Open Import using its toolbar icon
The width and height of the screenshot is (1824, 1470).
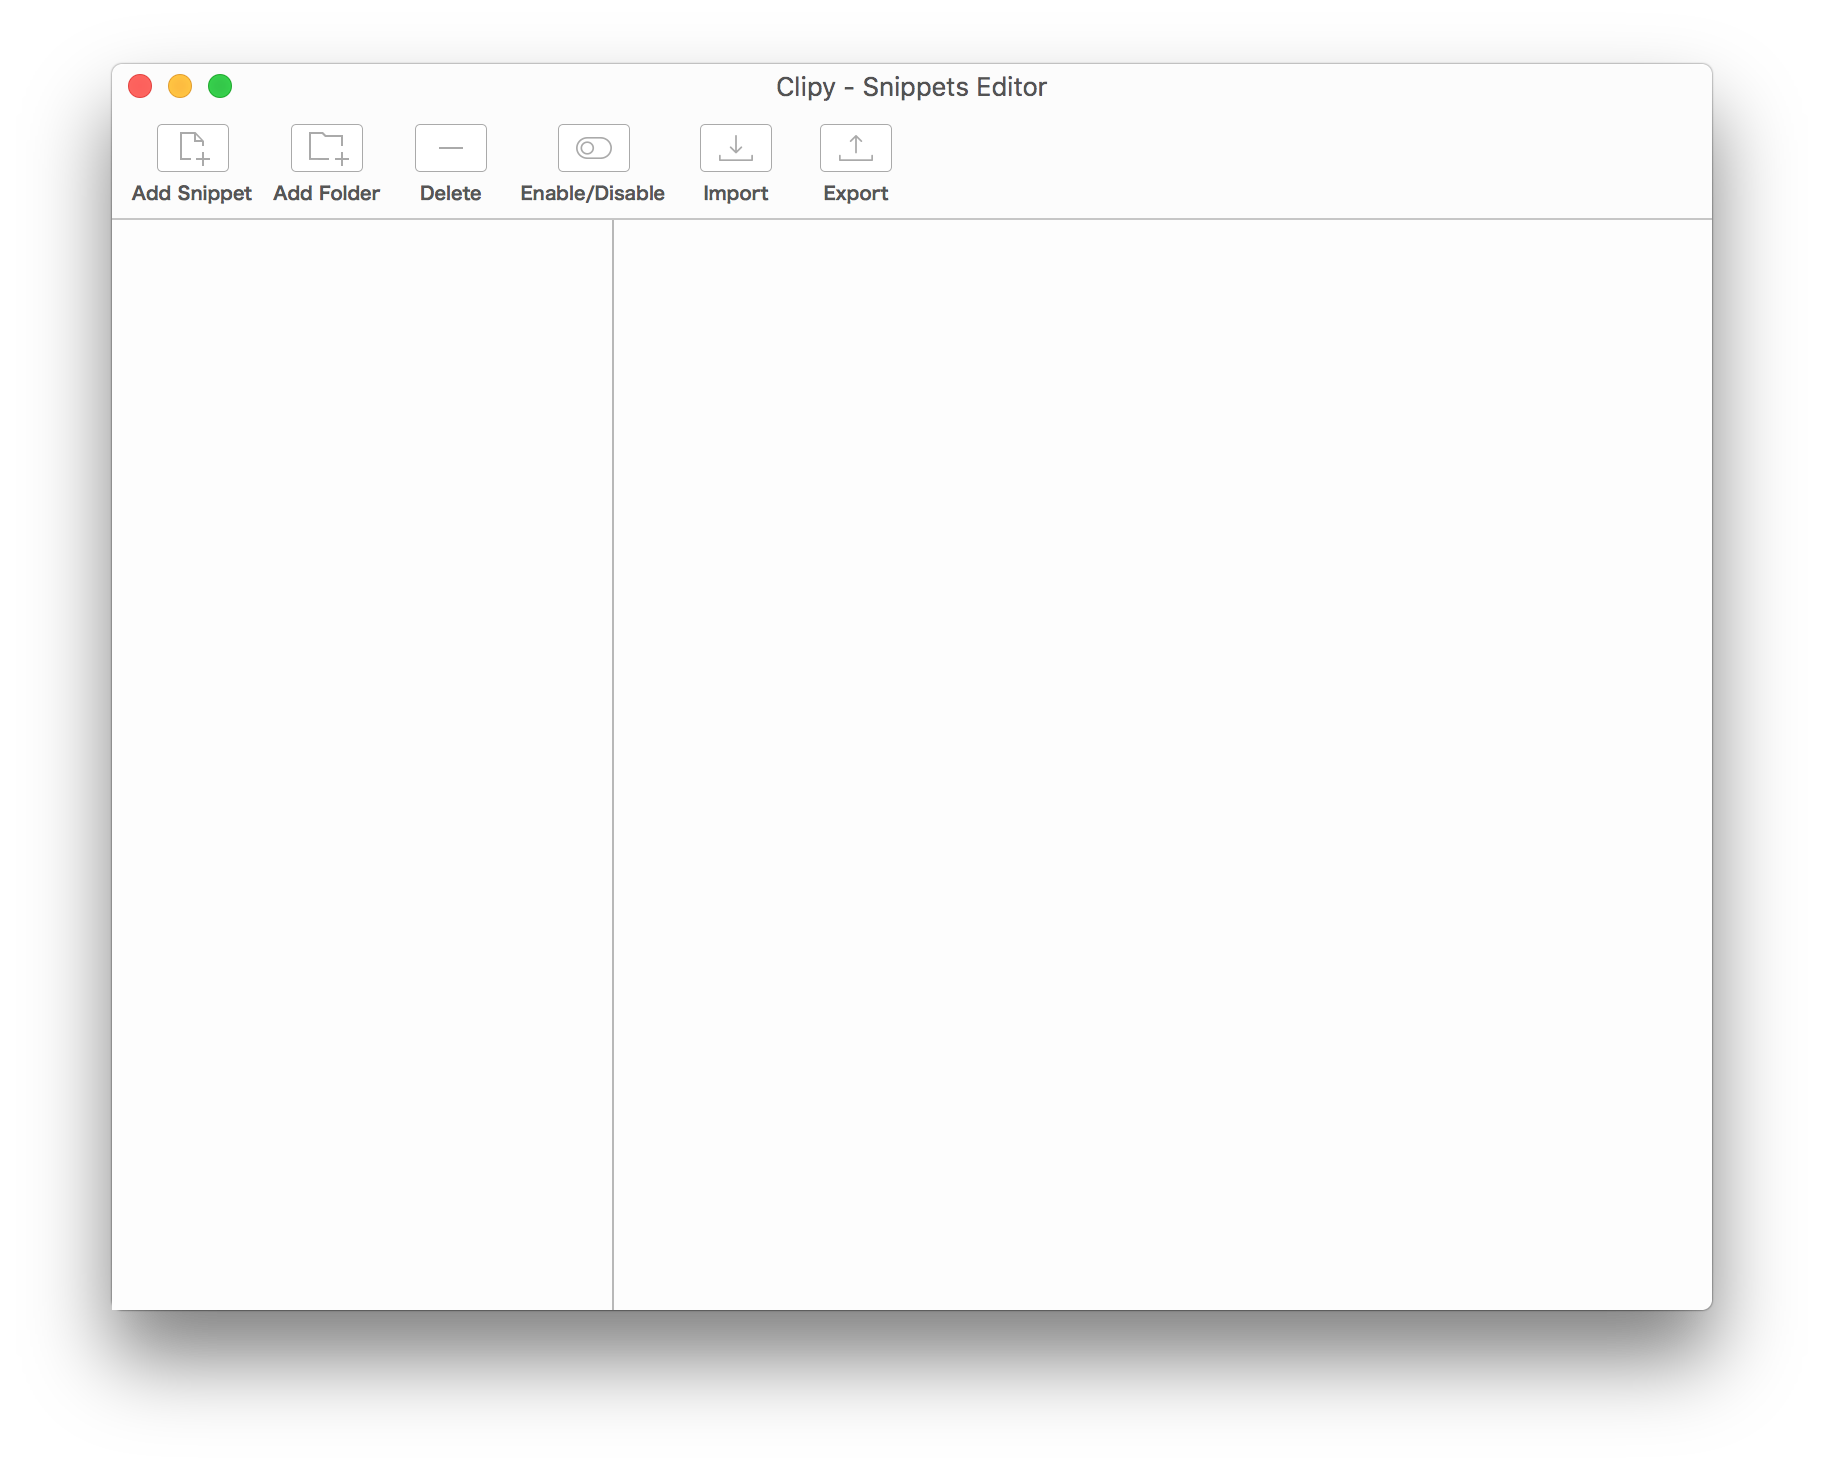[x=735, y=147]
